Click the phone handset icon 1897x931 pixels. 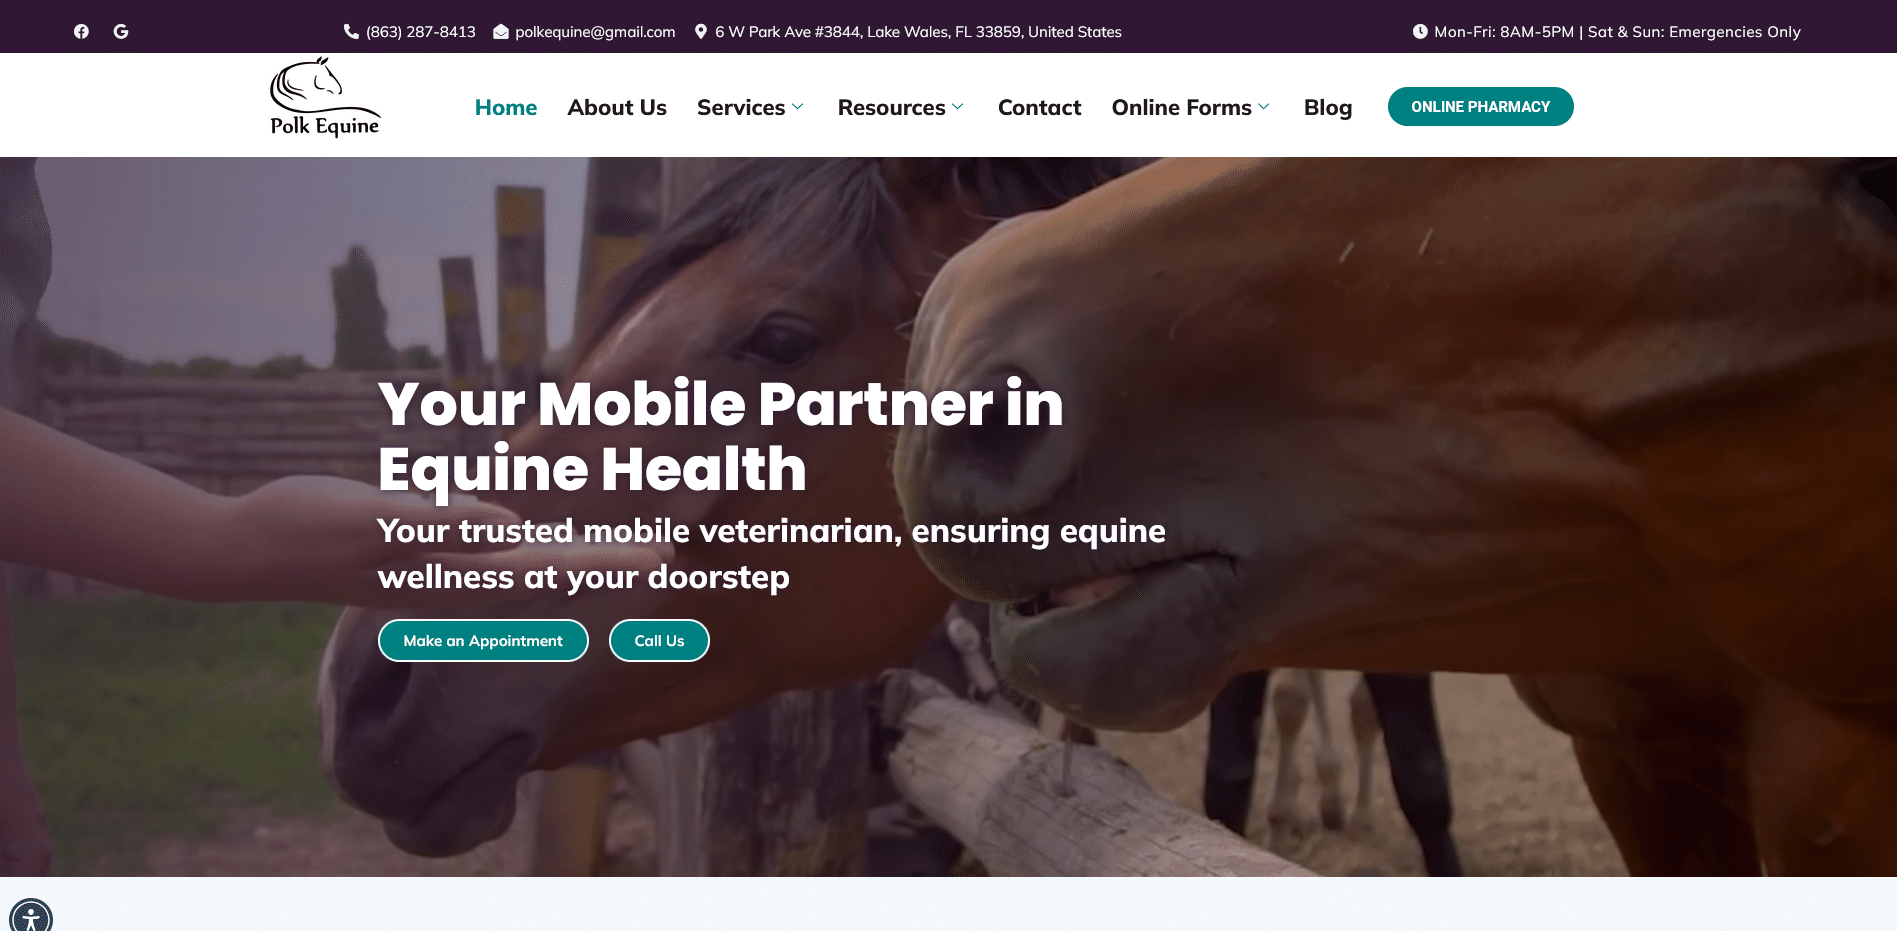tap(351, 31)
